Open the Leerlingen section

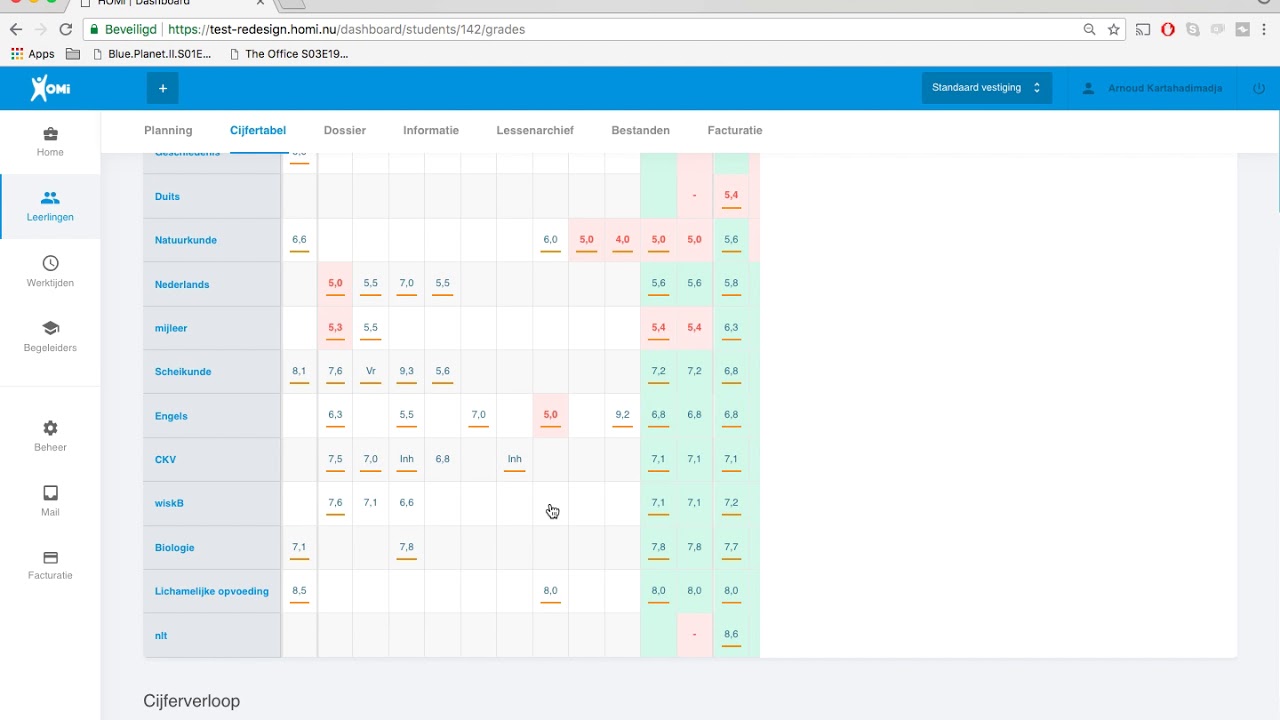(x=50, y=206)
